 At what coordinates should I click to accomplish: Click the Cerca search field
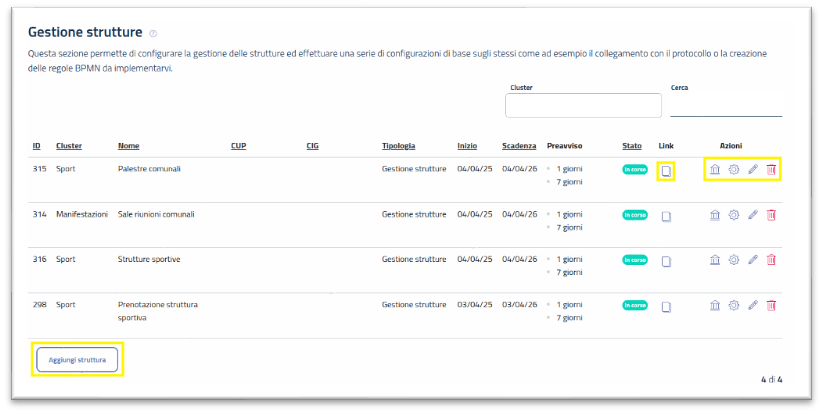pos(725,107)
